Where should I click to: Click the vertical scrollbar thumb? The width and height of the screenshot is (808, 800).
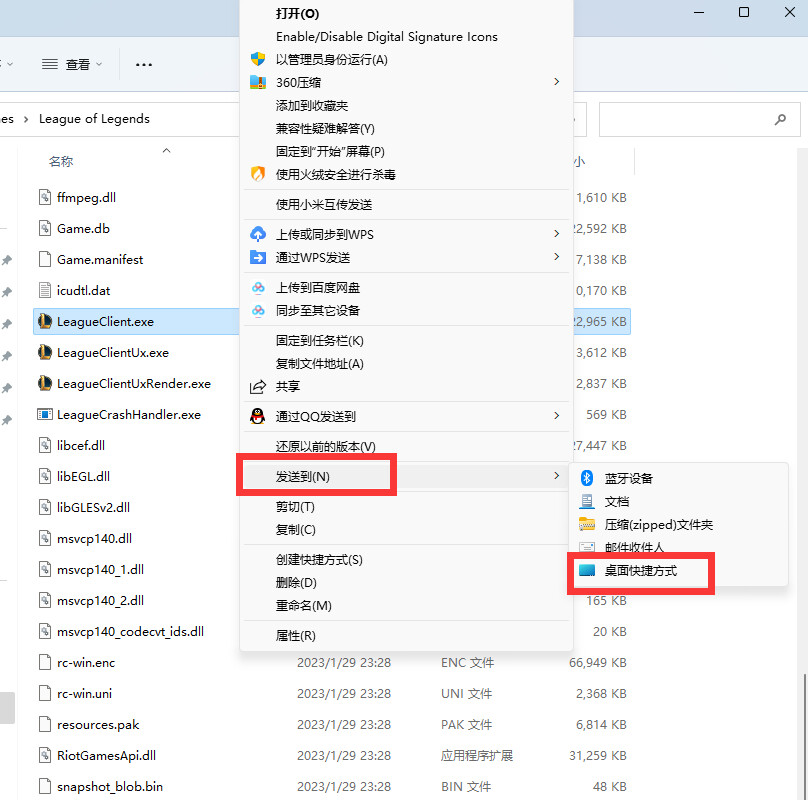click(x=804, y=736)
